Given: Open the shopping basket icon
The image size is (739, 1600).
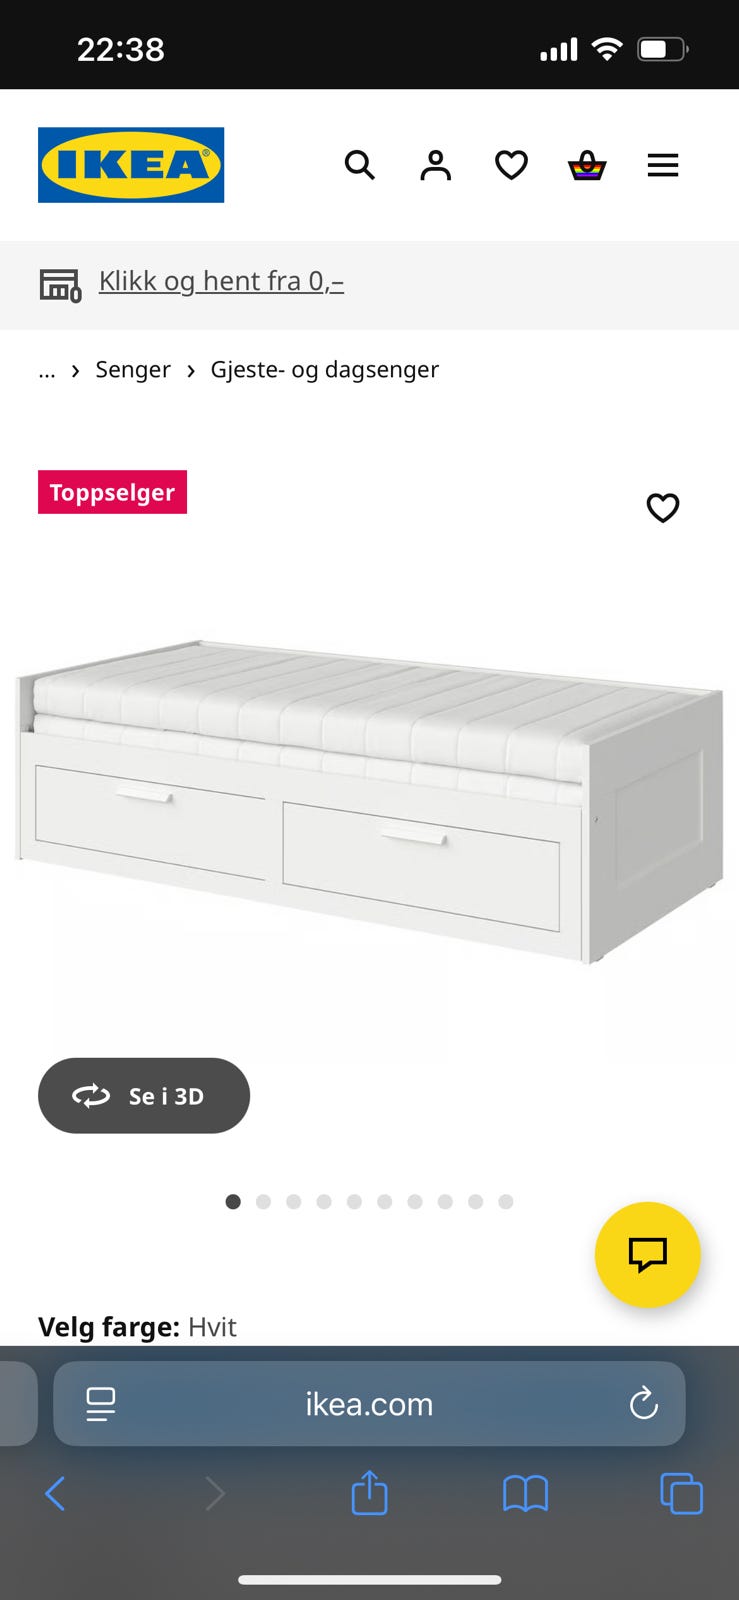Looking at the screenshot, I should pos(587,165).
